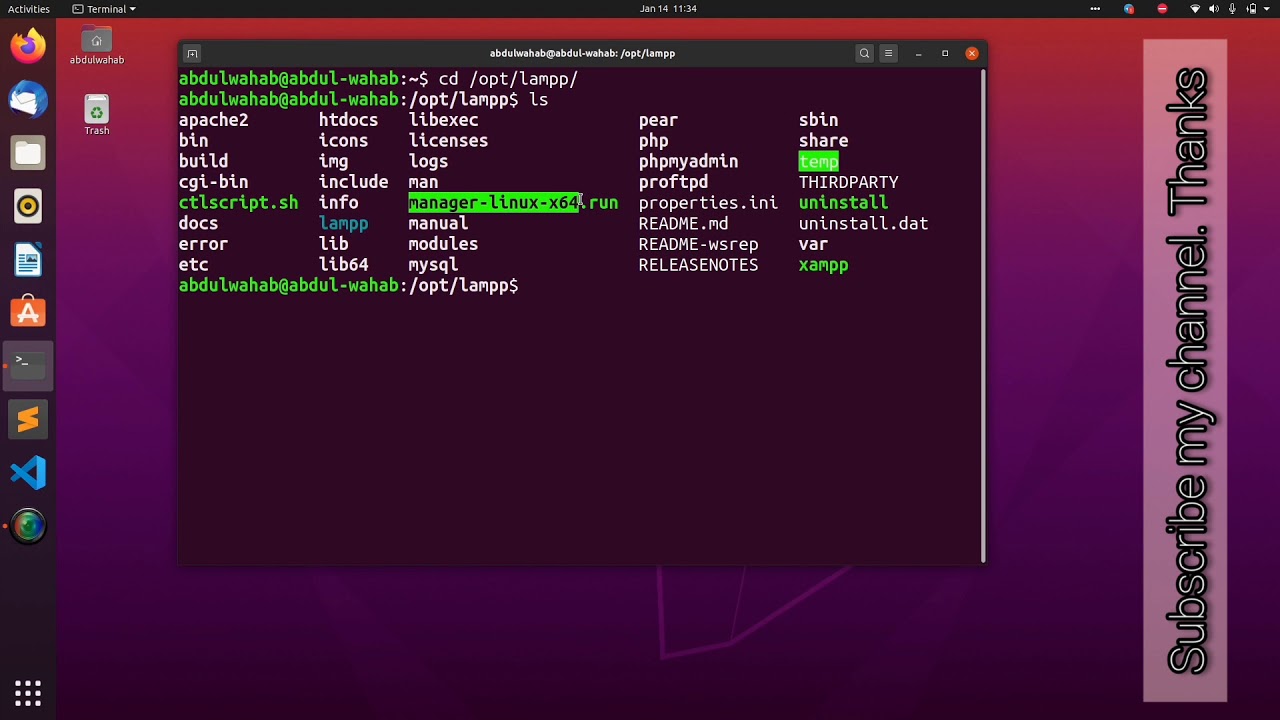
Task: Open the Files manager in the dock
Action: point(28,153)
